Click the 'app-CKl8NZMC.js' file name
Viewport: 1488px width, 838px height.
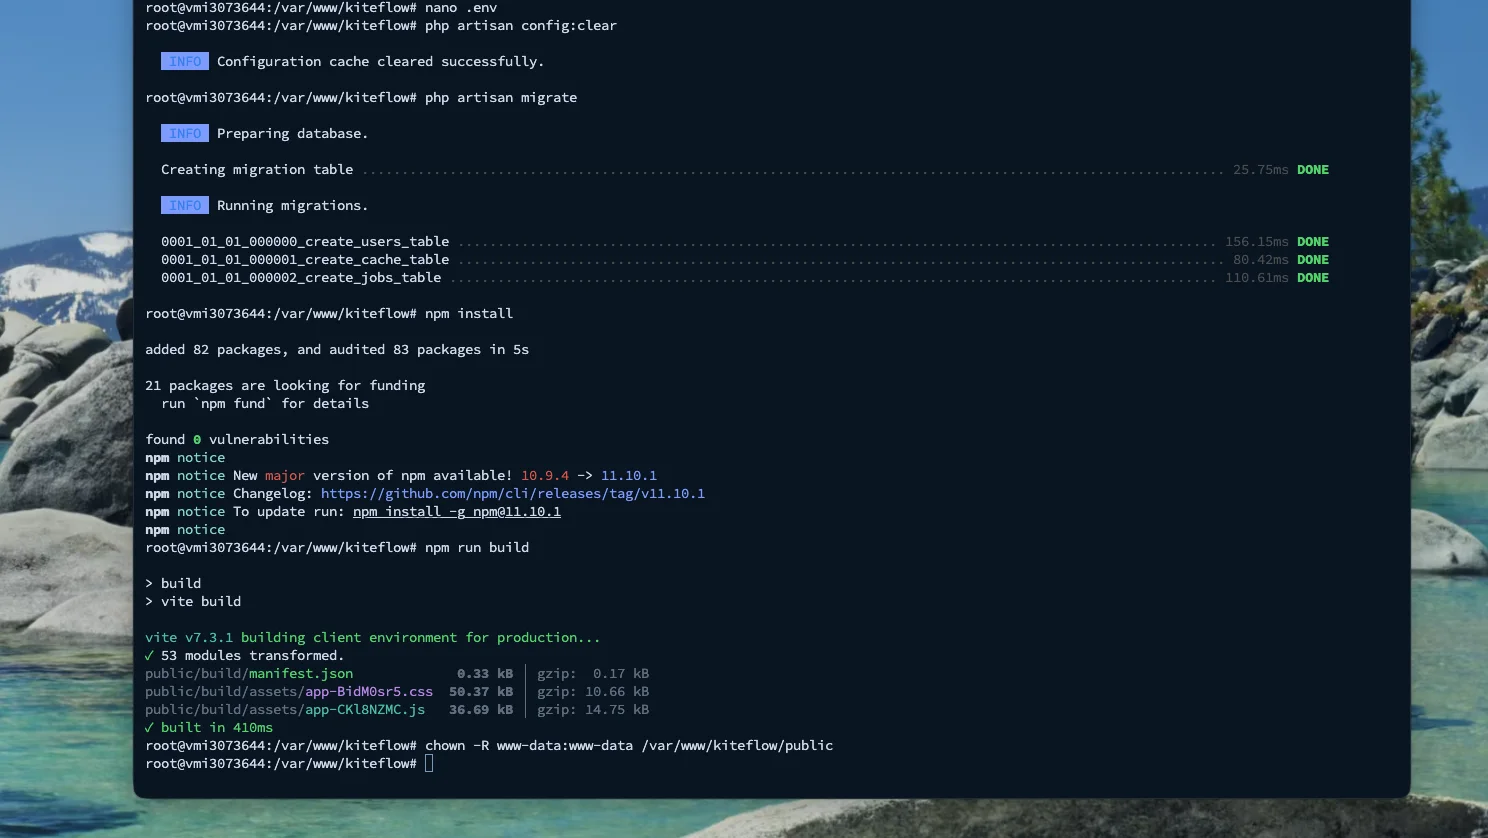365,709
